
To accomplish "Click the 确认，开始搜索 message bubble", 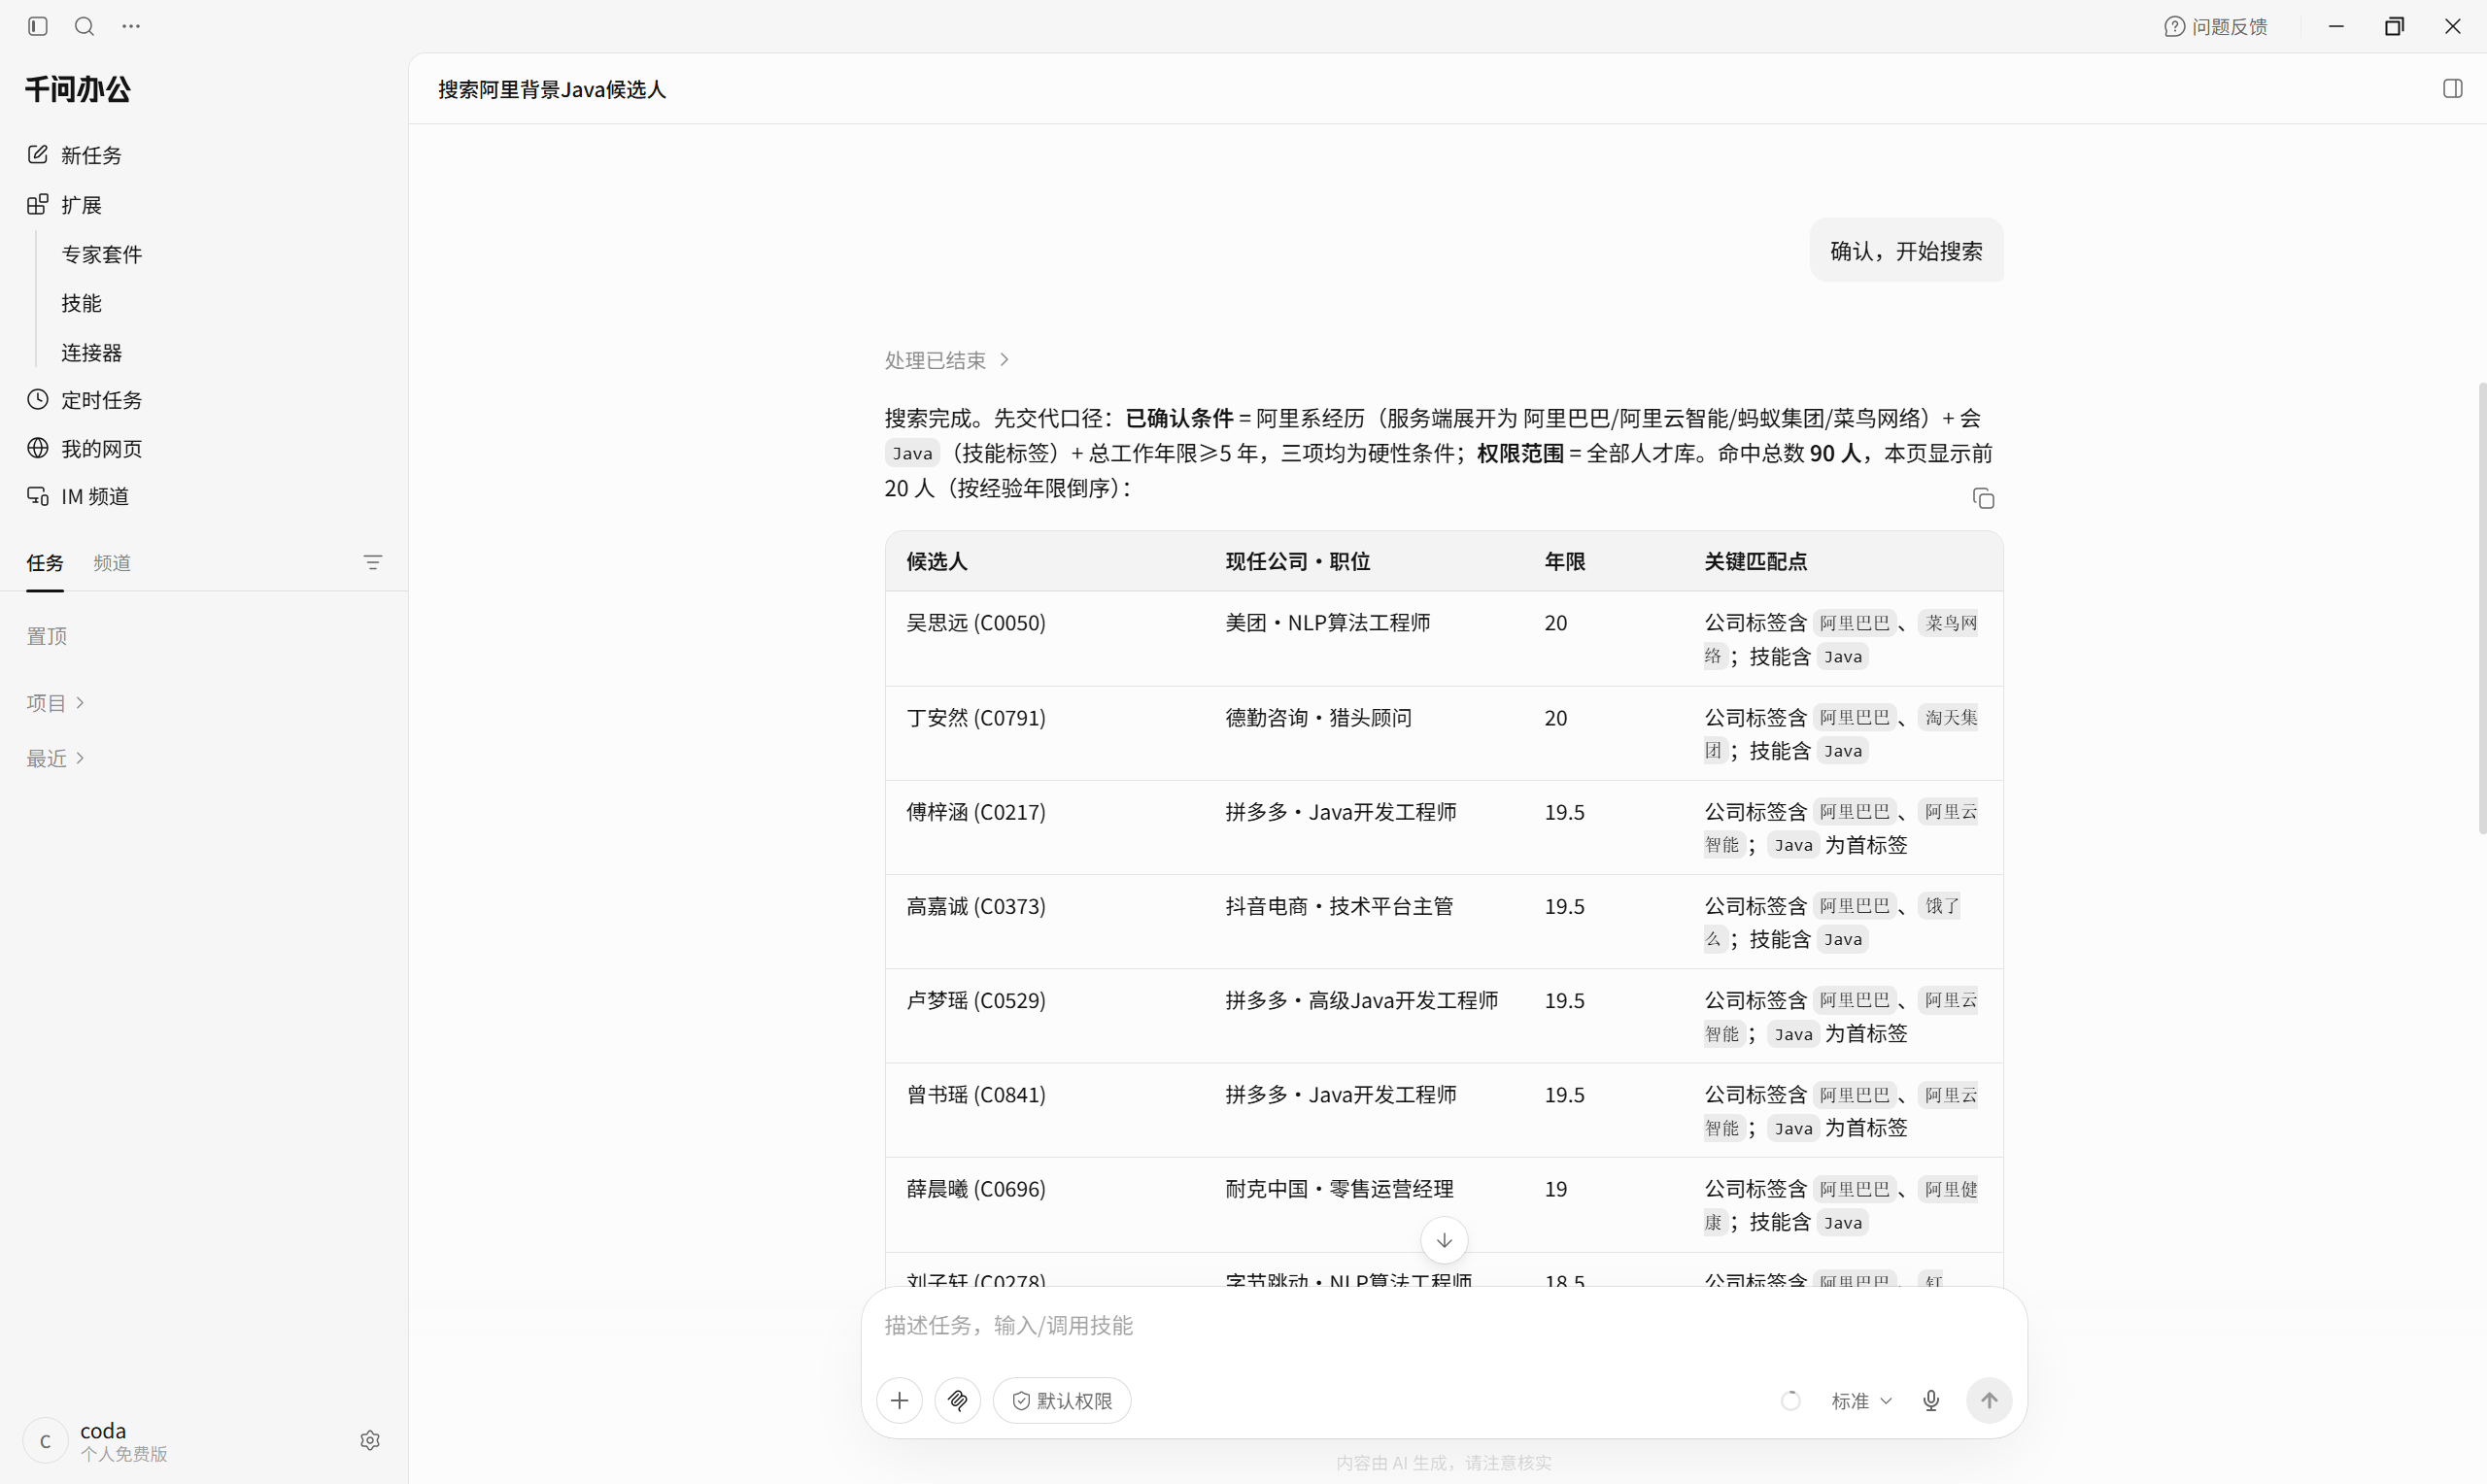I will coord(1906,250).
